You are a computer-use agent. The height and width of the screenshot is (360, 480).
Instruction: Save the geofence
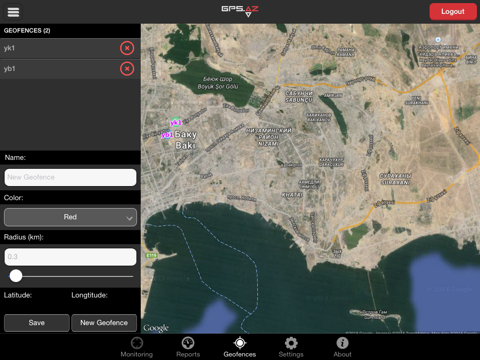coord(37,323)
